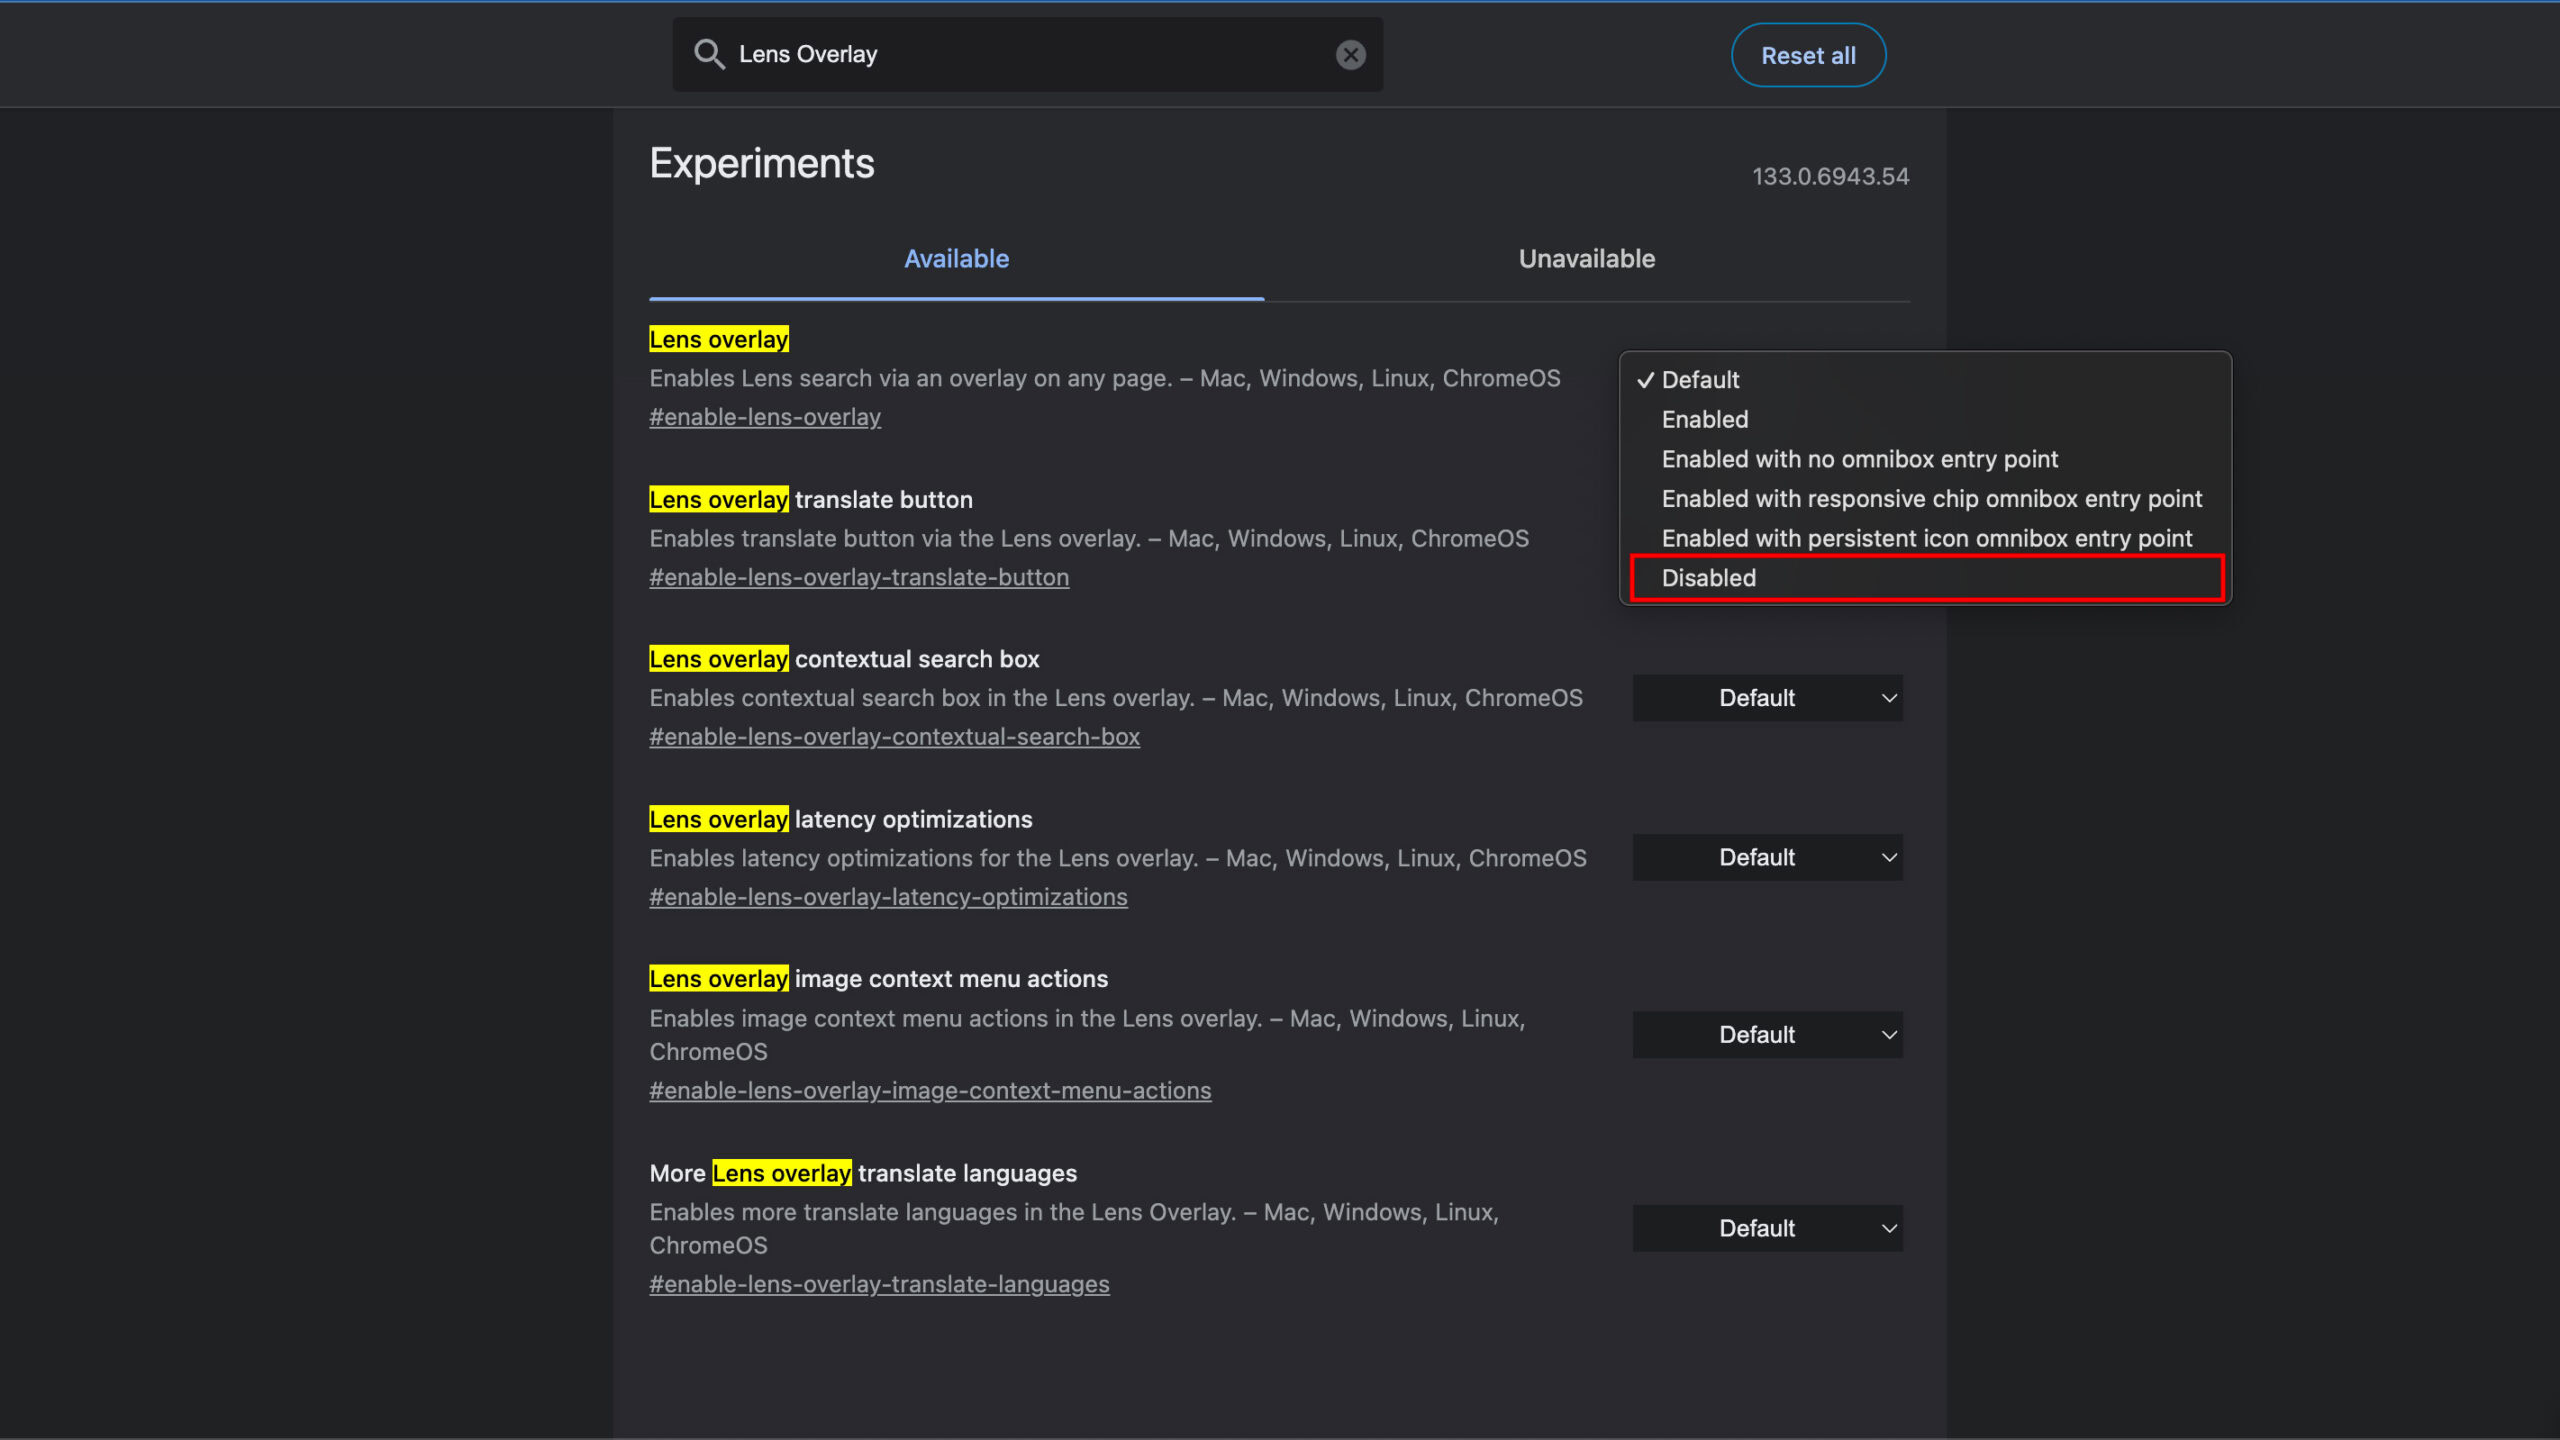Click inside the flags search field

pos(1030,55)
